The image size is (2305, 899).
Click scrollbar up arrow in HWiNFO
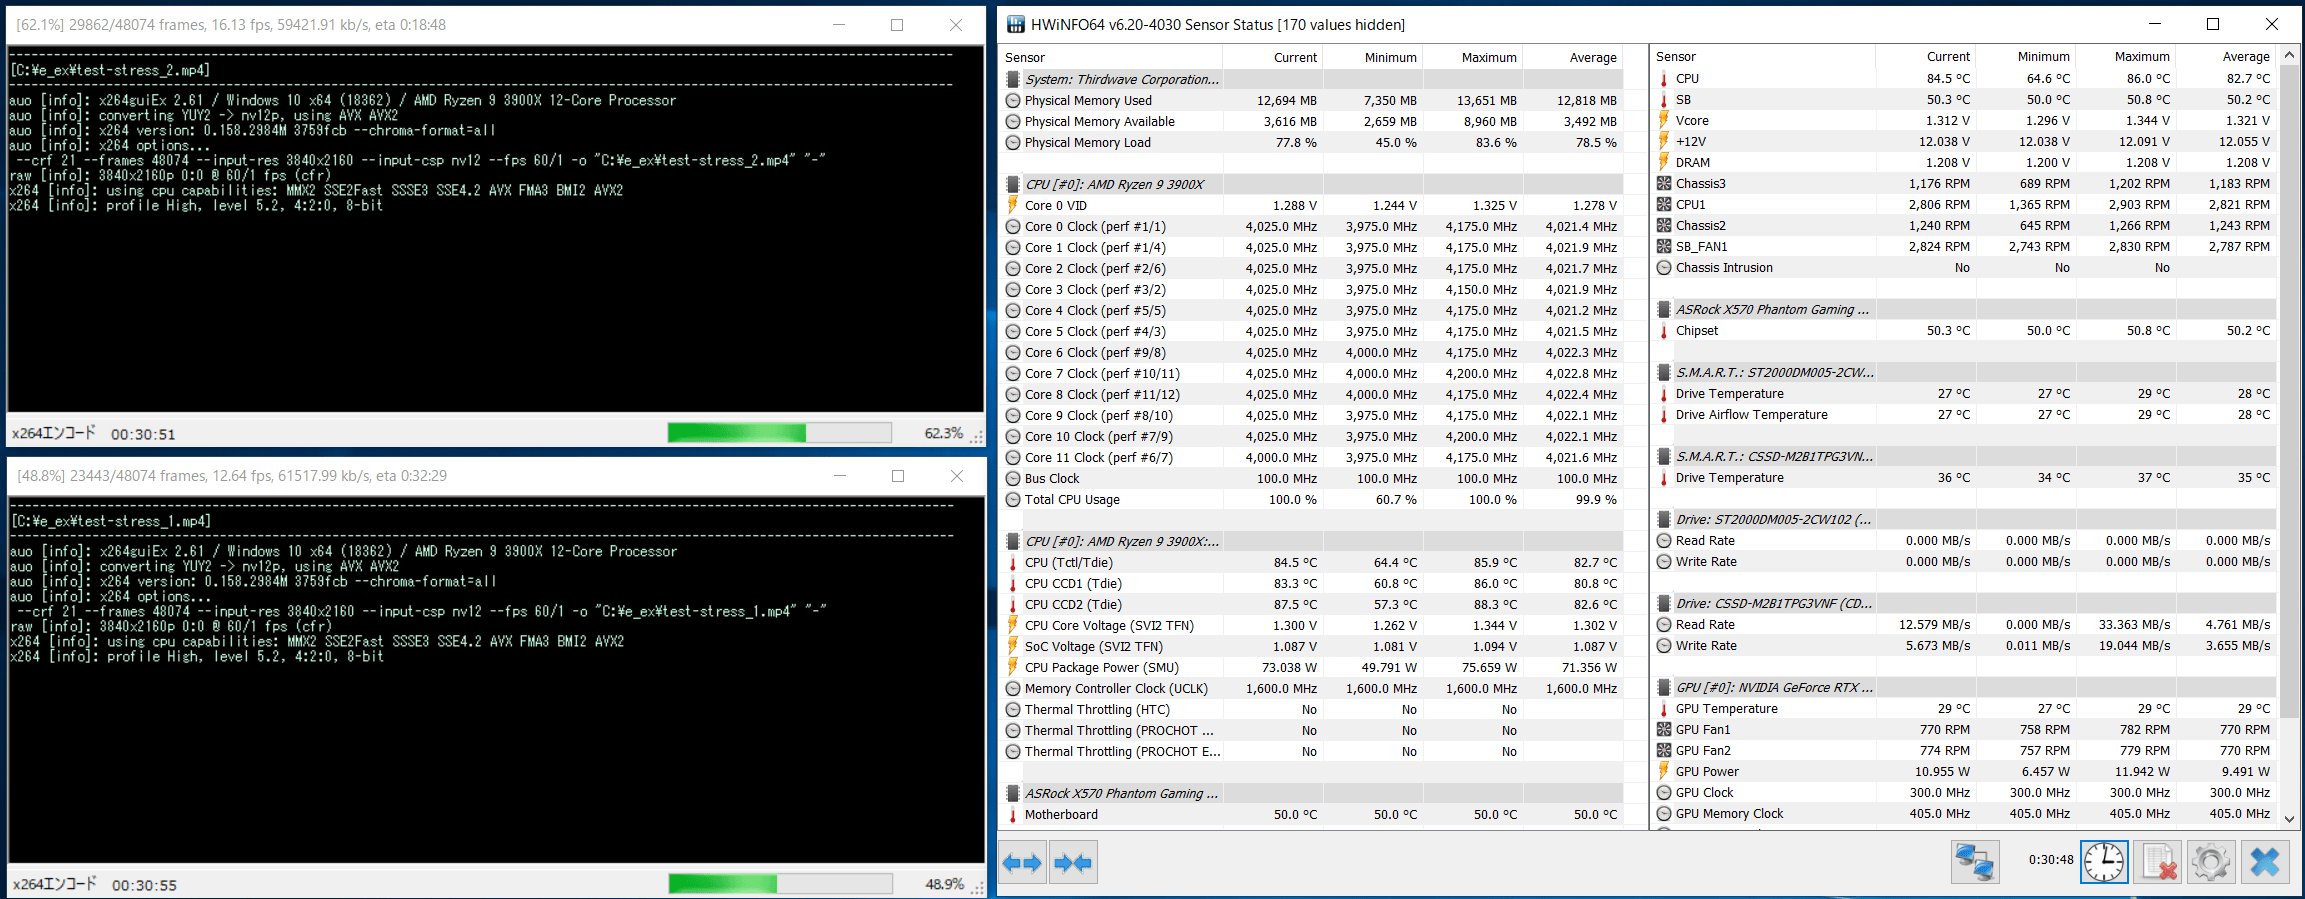(2290, 57)
